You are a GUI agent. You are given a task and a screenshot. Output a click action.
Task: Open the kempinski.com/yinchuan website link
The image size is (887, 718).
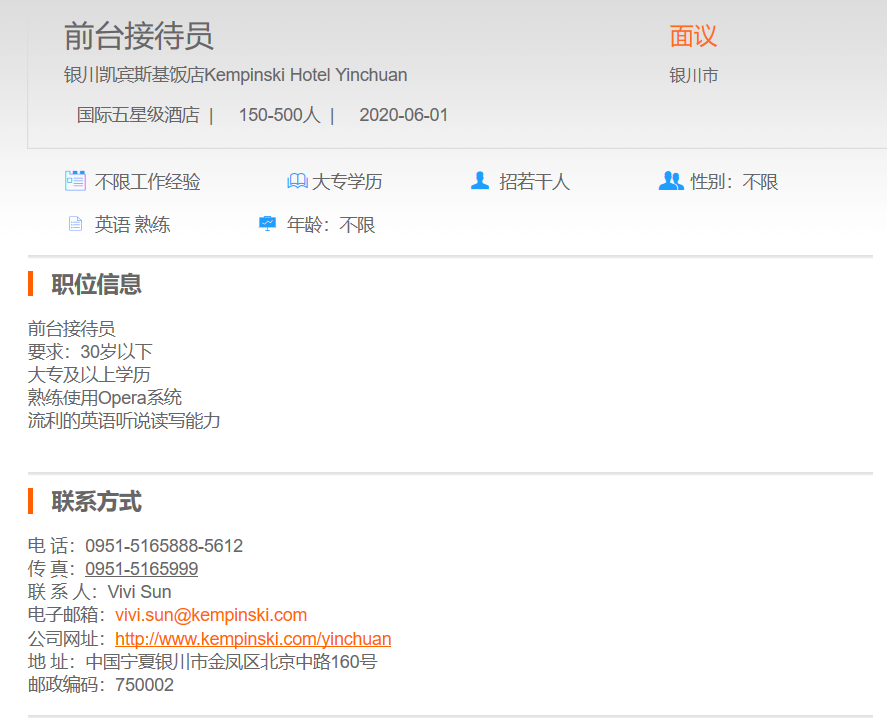(x=253, y=639)
